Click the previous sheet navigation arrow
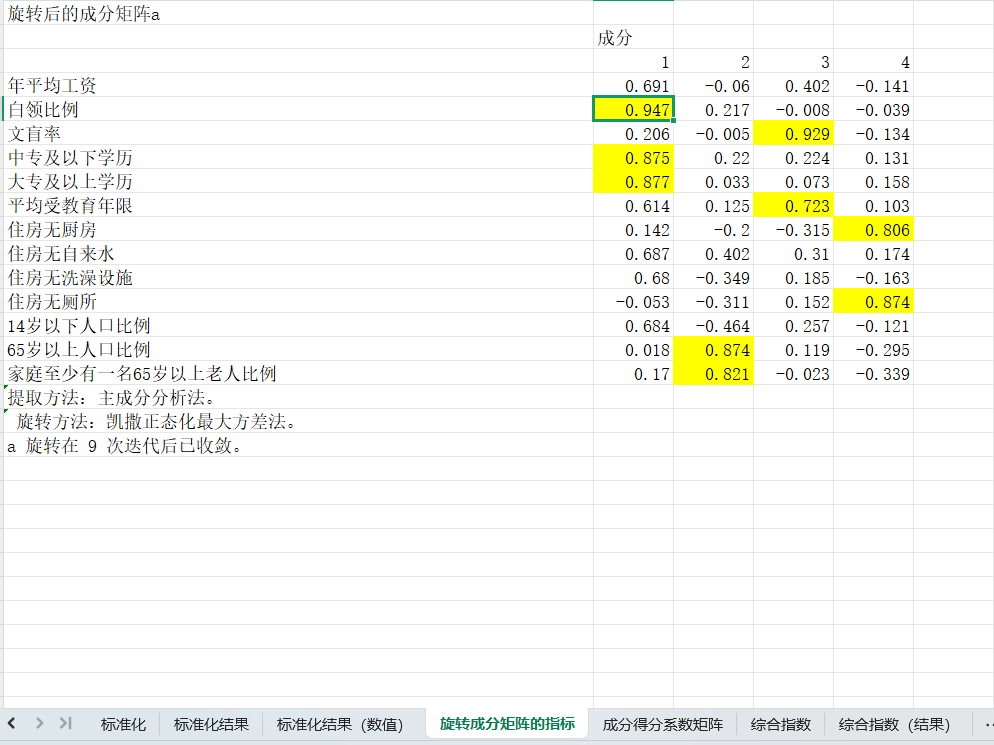Screen dimensions: 994x745 (x=11, y=723)
